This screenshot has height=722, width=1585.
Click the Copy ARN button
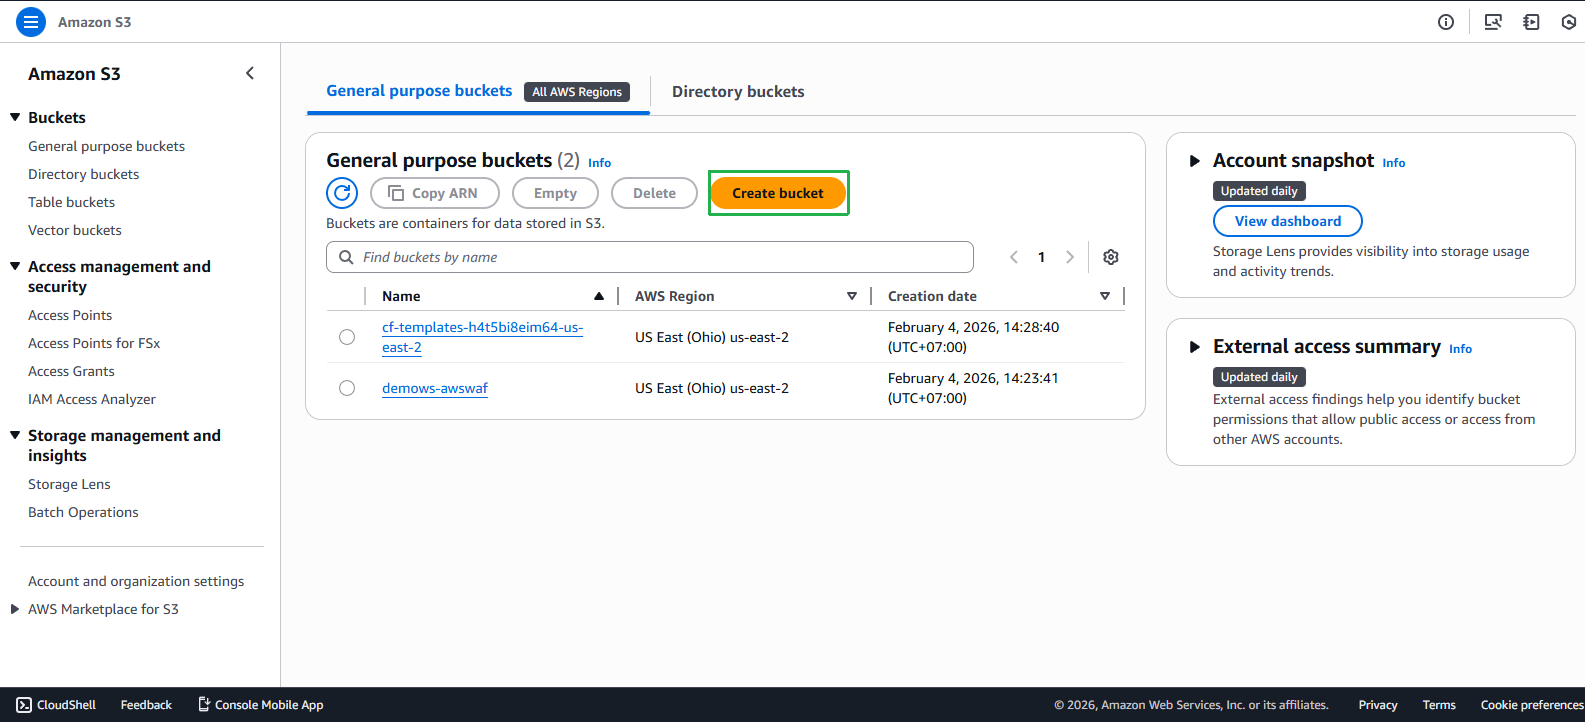click(x=435, y=193)
